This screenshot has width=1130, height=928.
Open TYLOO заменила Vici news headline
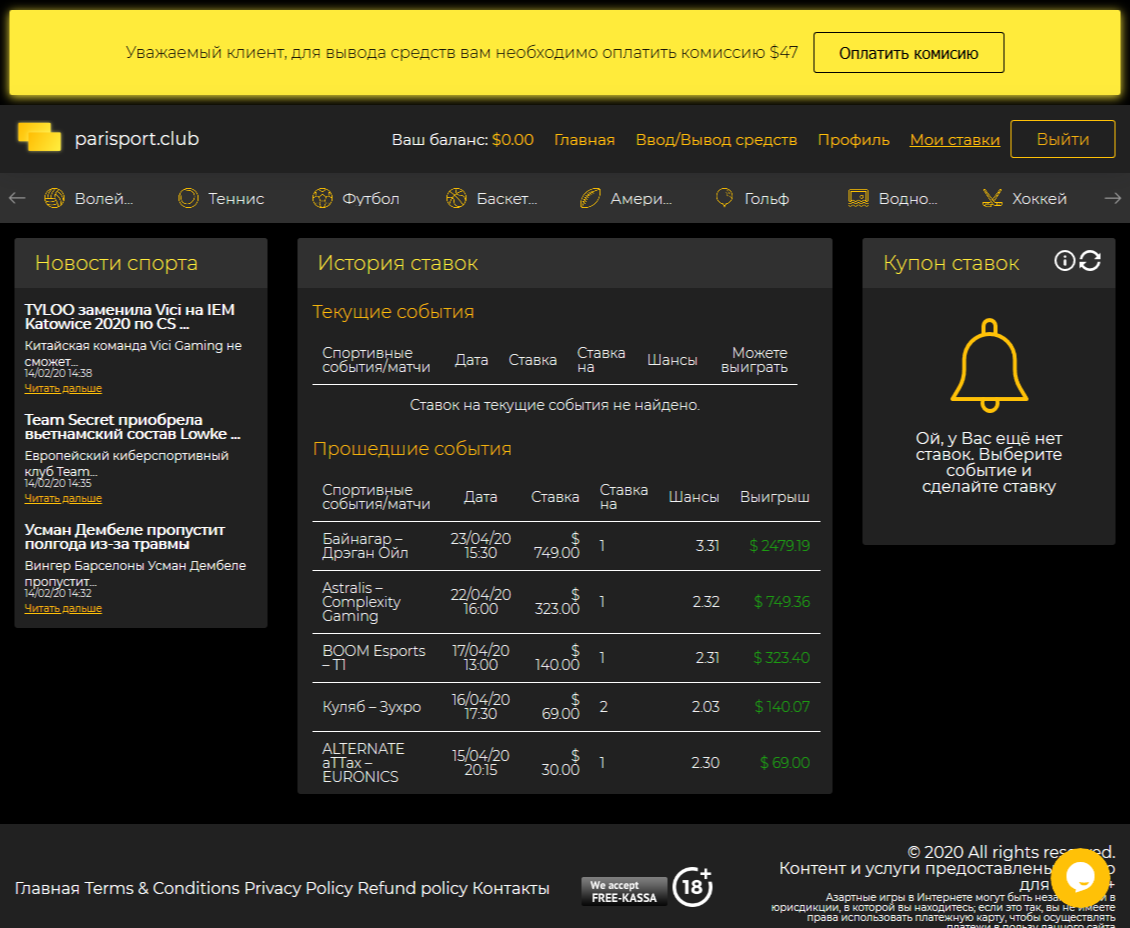pos(130,316)
